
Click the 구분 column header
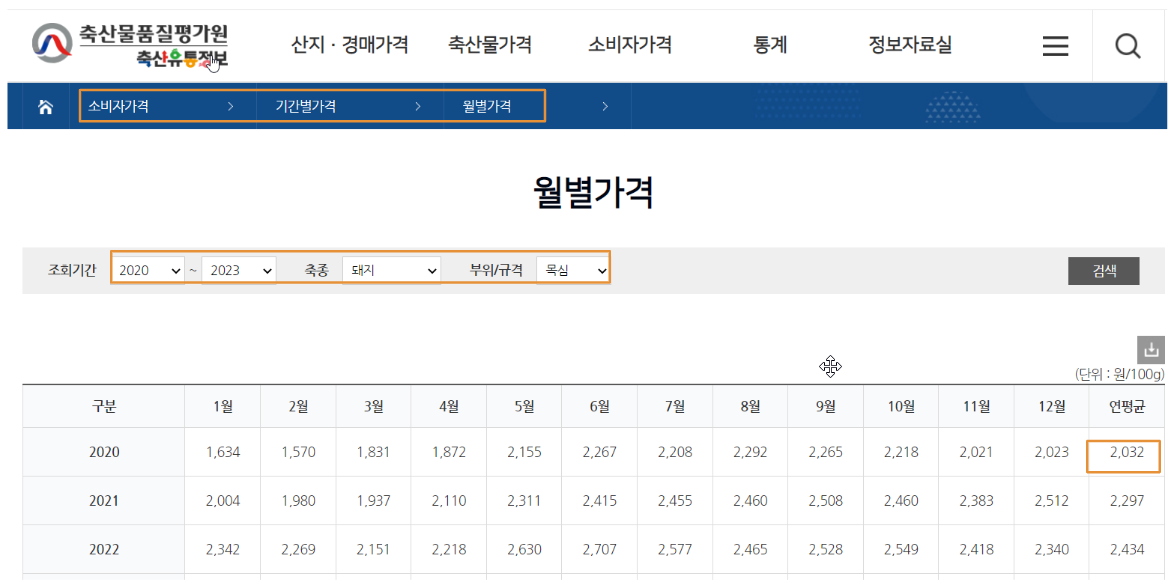pyautogui.click(x=104, y=406)
